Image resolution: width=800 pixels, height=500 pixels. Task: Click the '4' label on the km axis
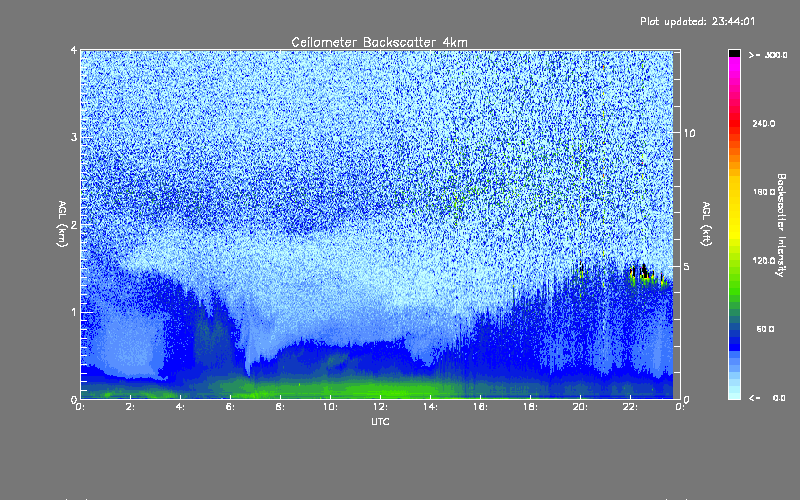coord(74,50)
